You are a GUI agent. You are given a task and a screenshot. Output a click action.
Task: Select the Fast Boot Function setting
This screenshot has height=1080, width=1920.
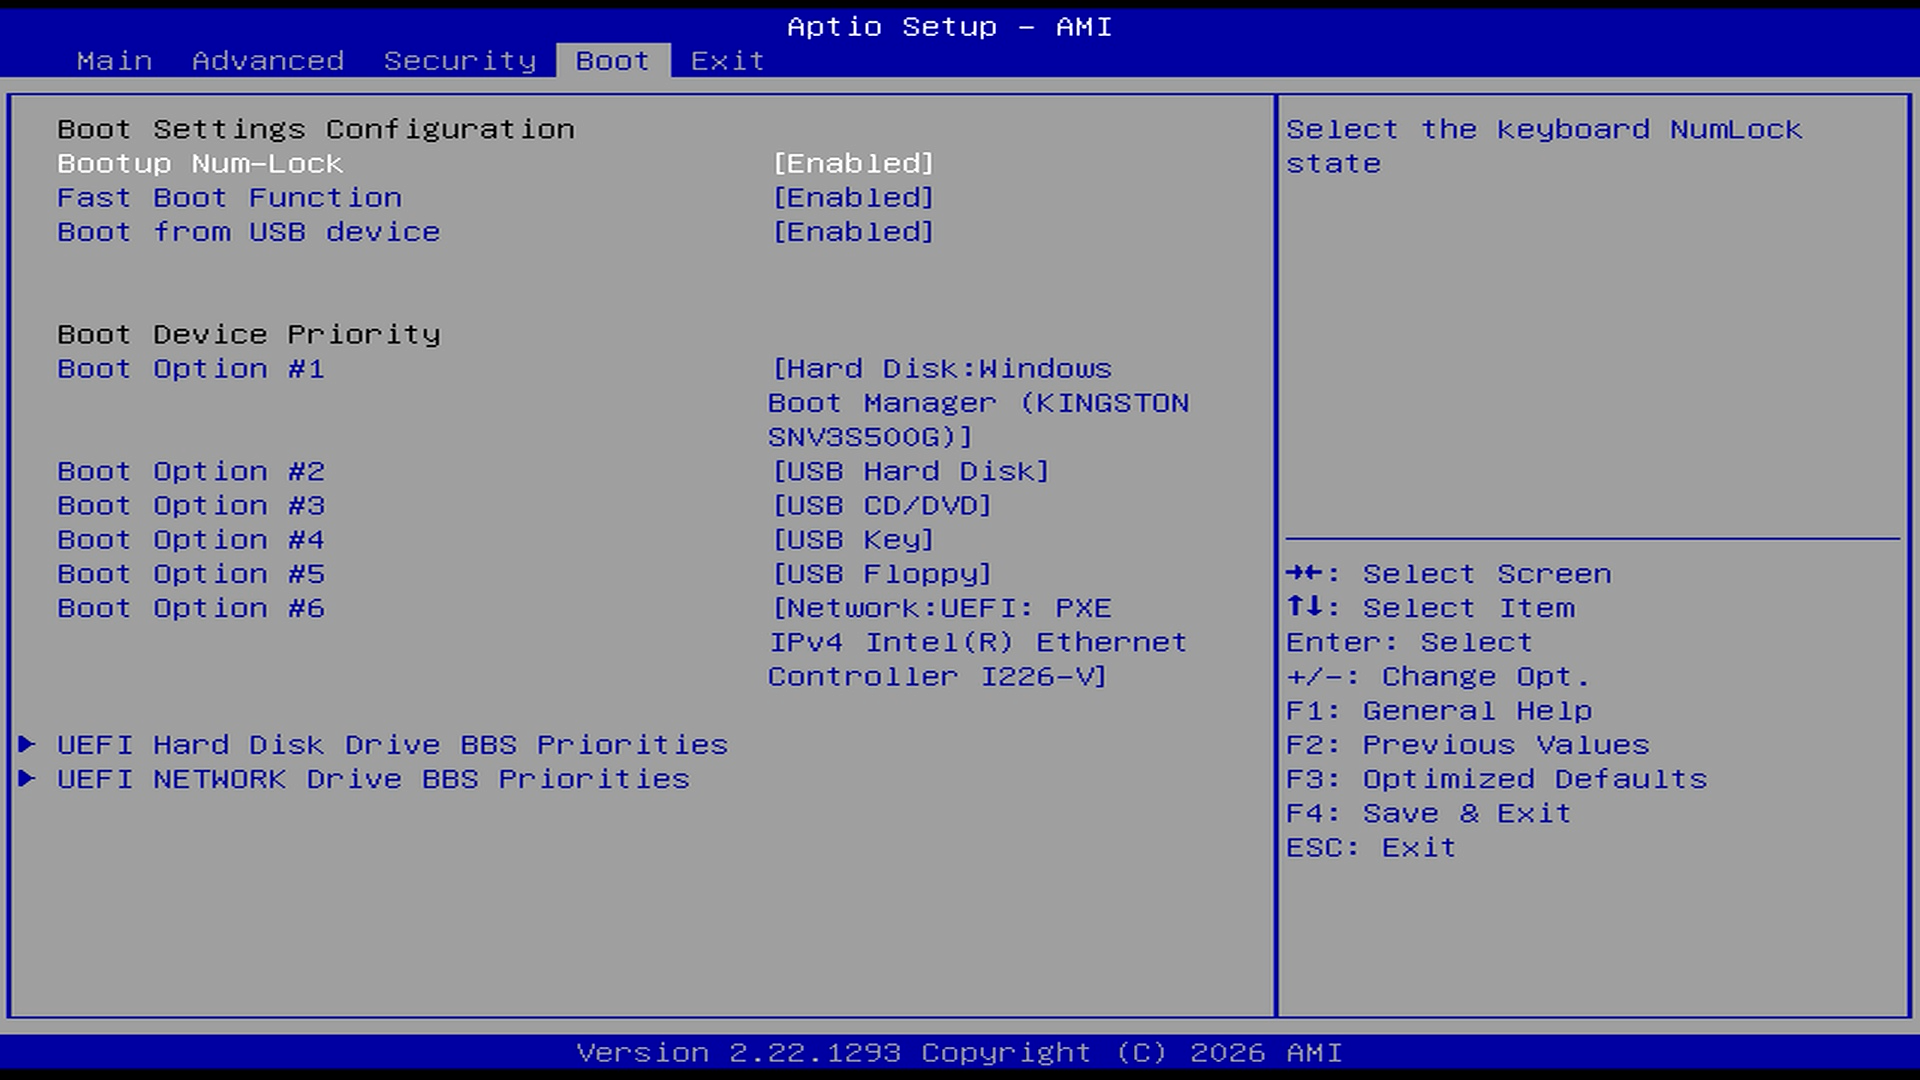tap(229, 197)
